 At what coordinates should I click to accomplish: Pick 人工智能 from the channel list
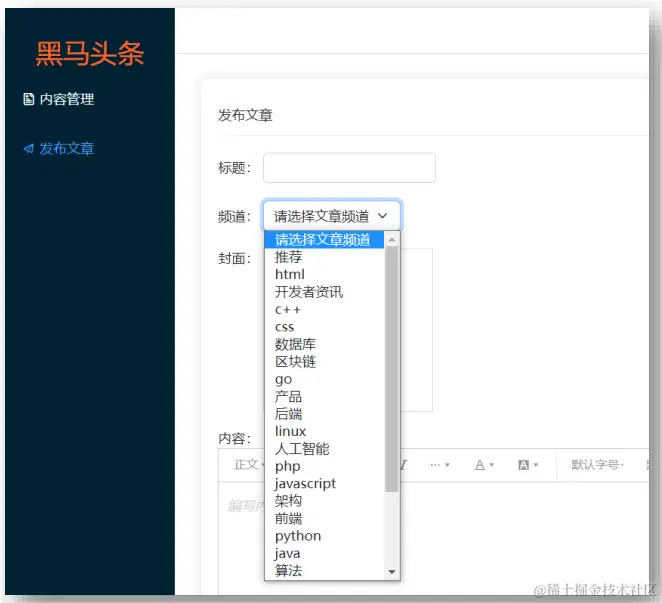pyautogui.click(x=324, y=449)
